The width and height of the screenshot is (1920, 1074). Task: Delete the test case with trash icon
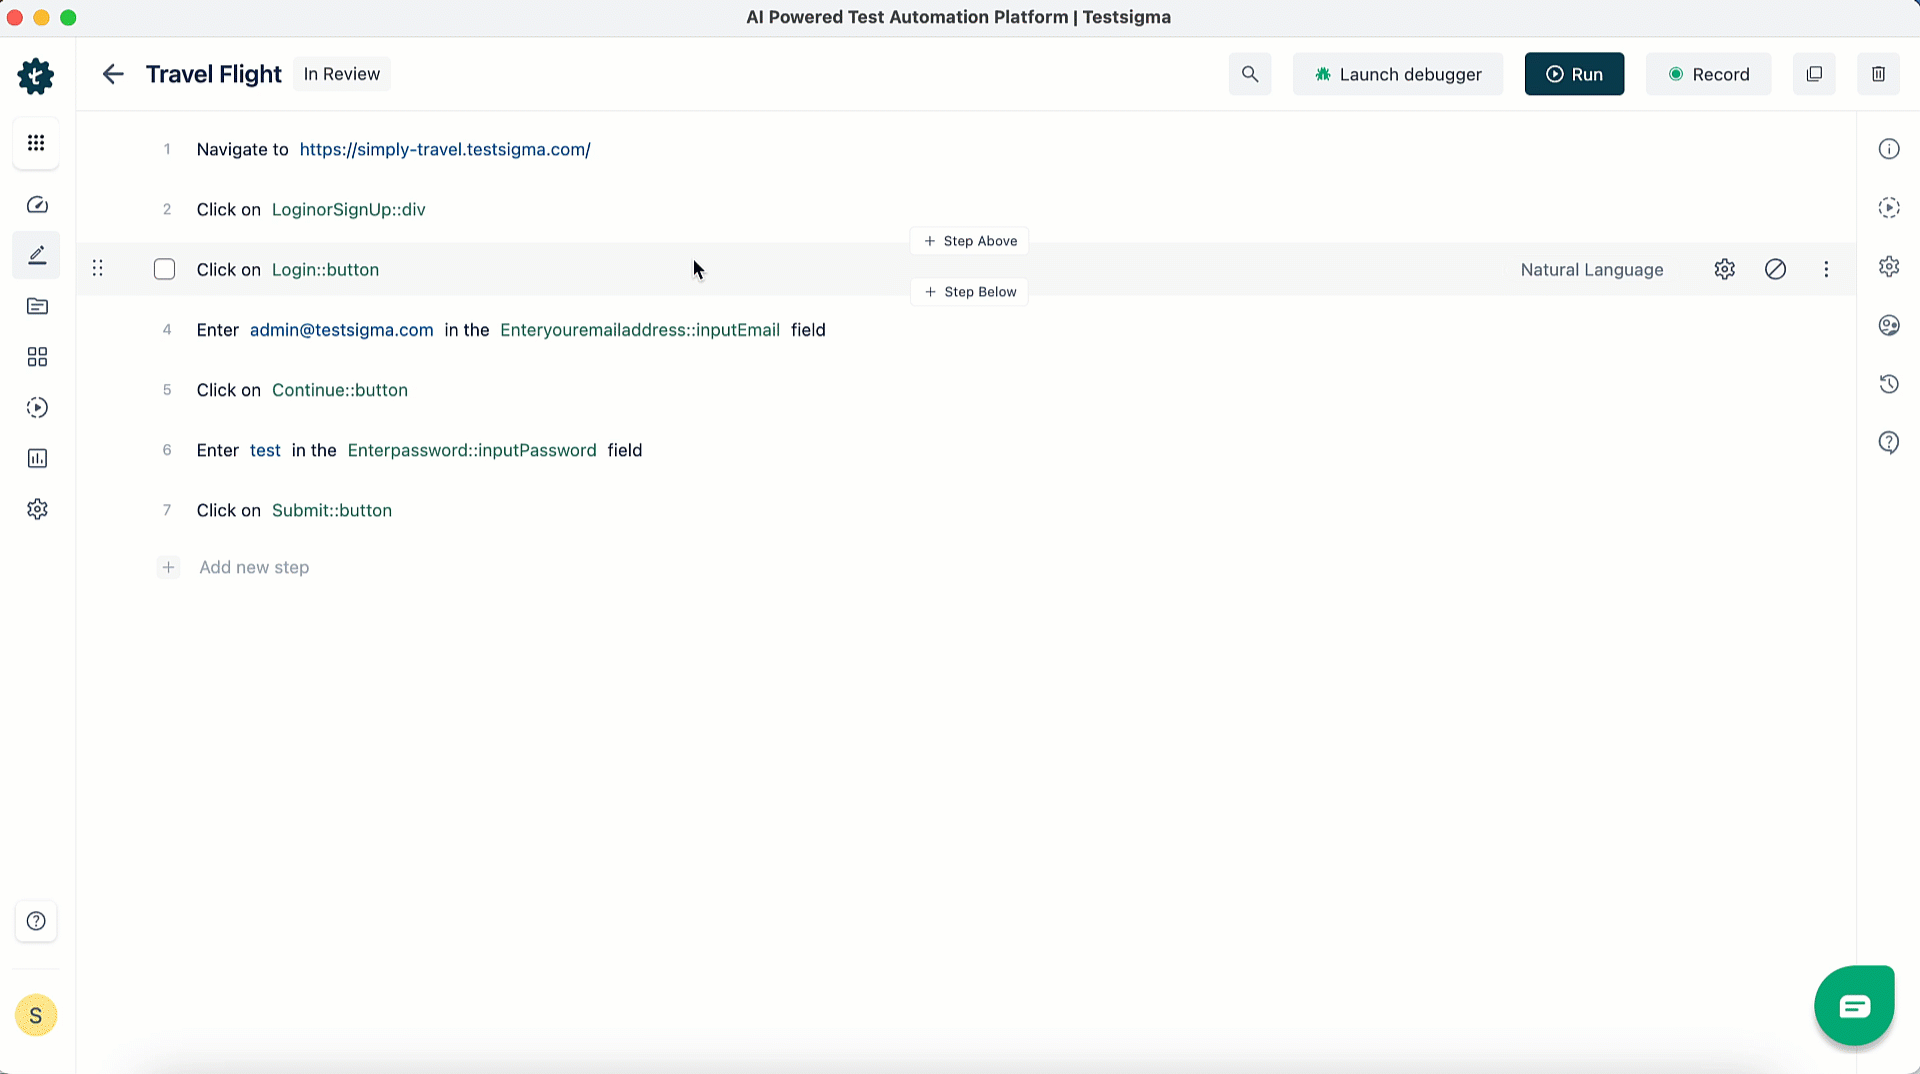1878,74
